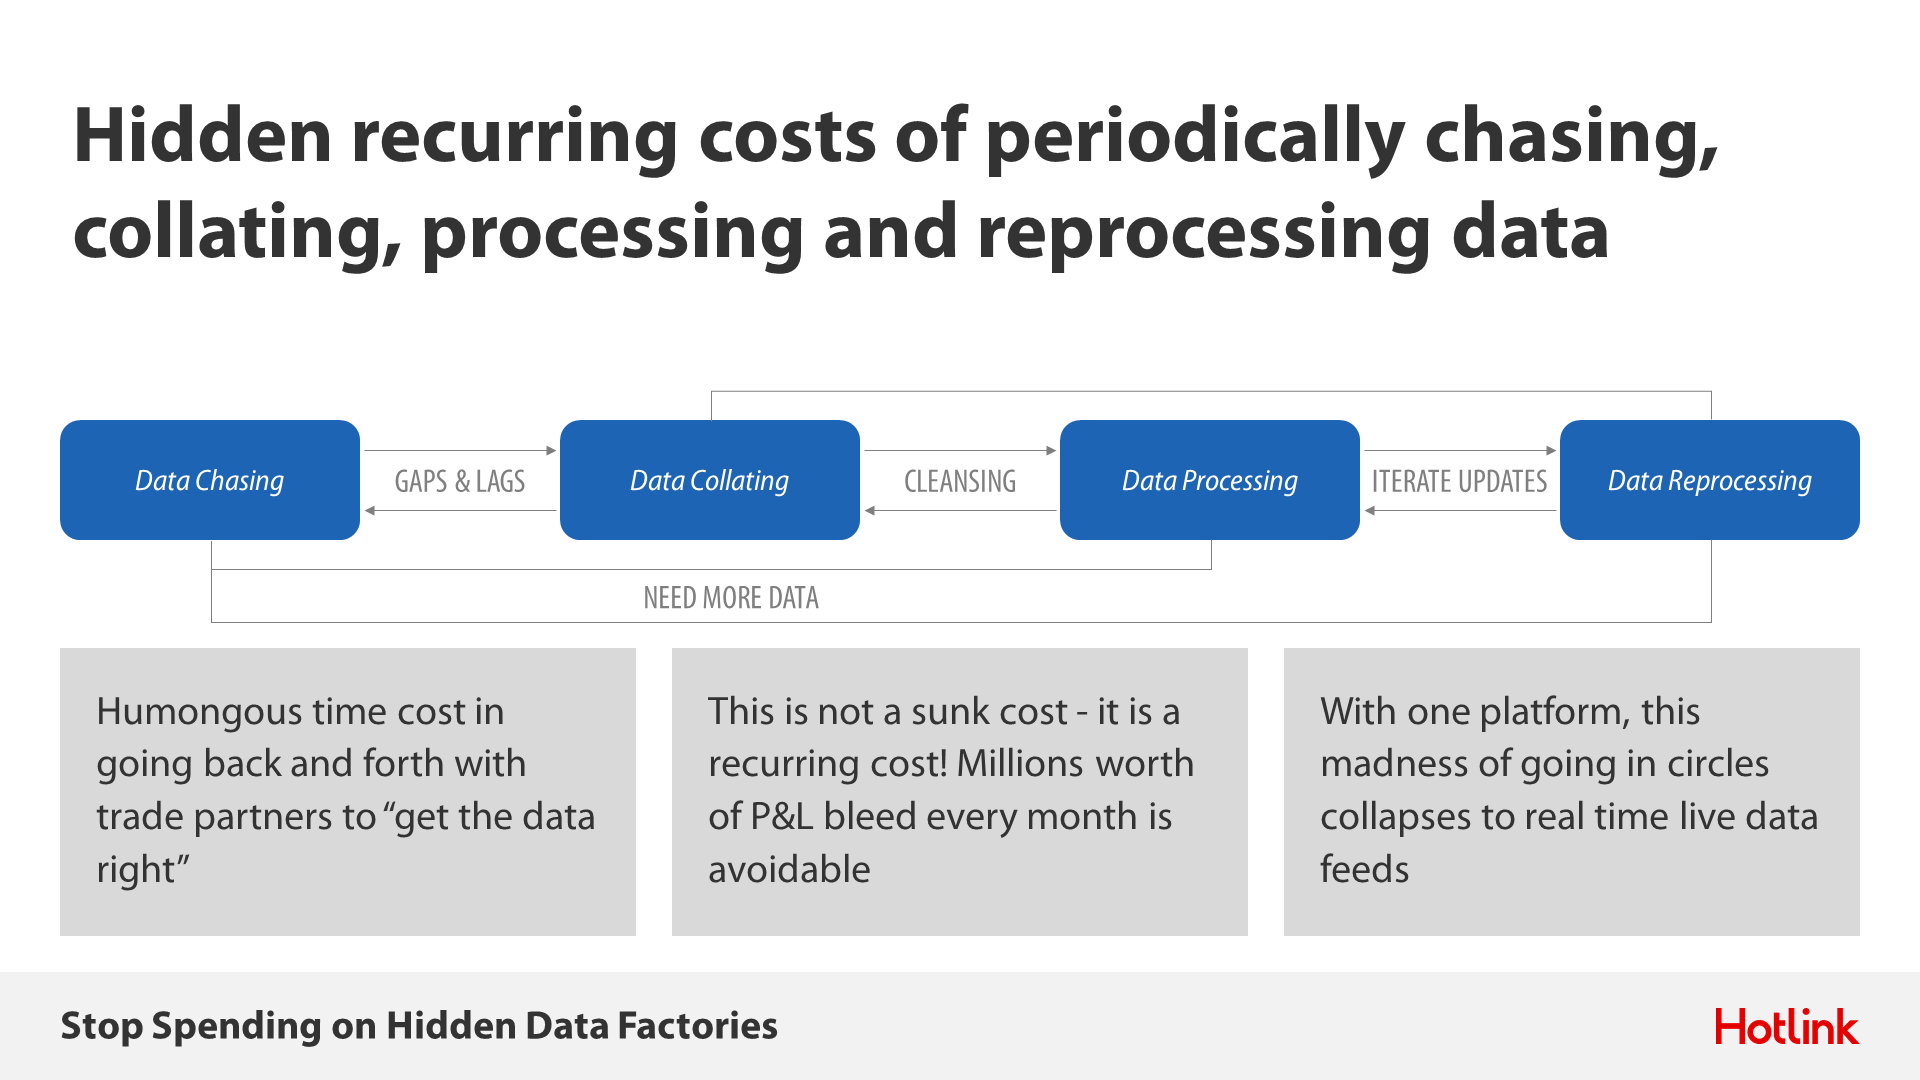Click return arrow below GAPS & LAGS
This screenshot has height=1080, width=1920.
(460, 511)
